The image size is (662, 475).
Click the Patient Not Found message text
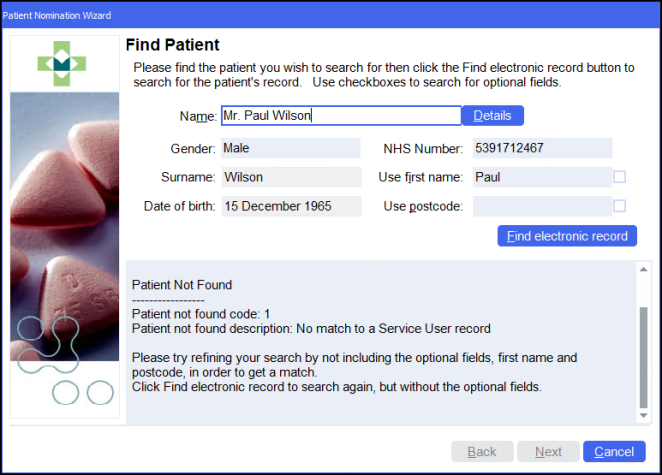pyautogui.click(x=182, y=285)
